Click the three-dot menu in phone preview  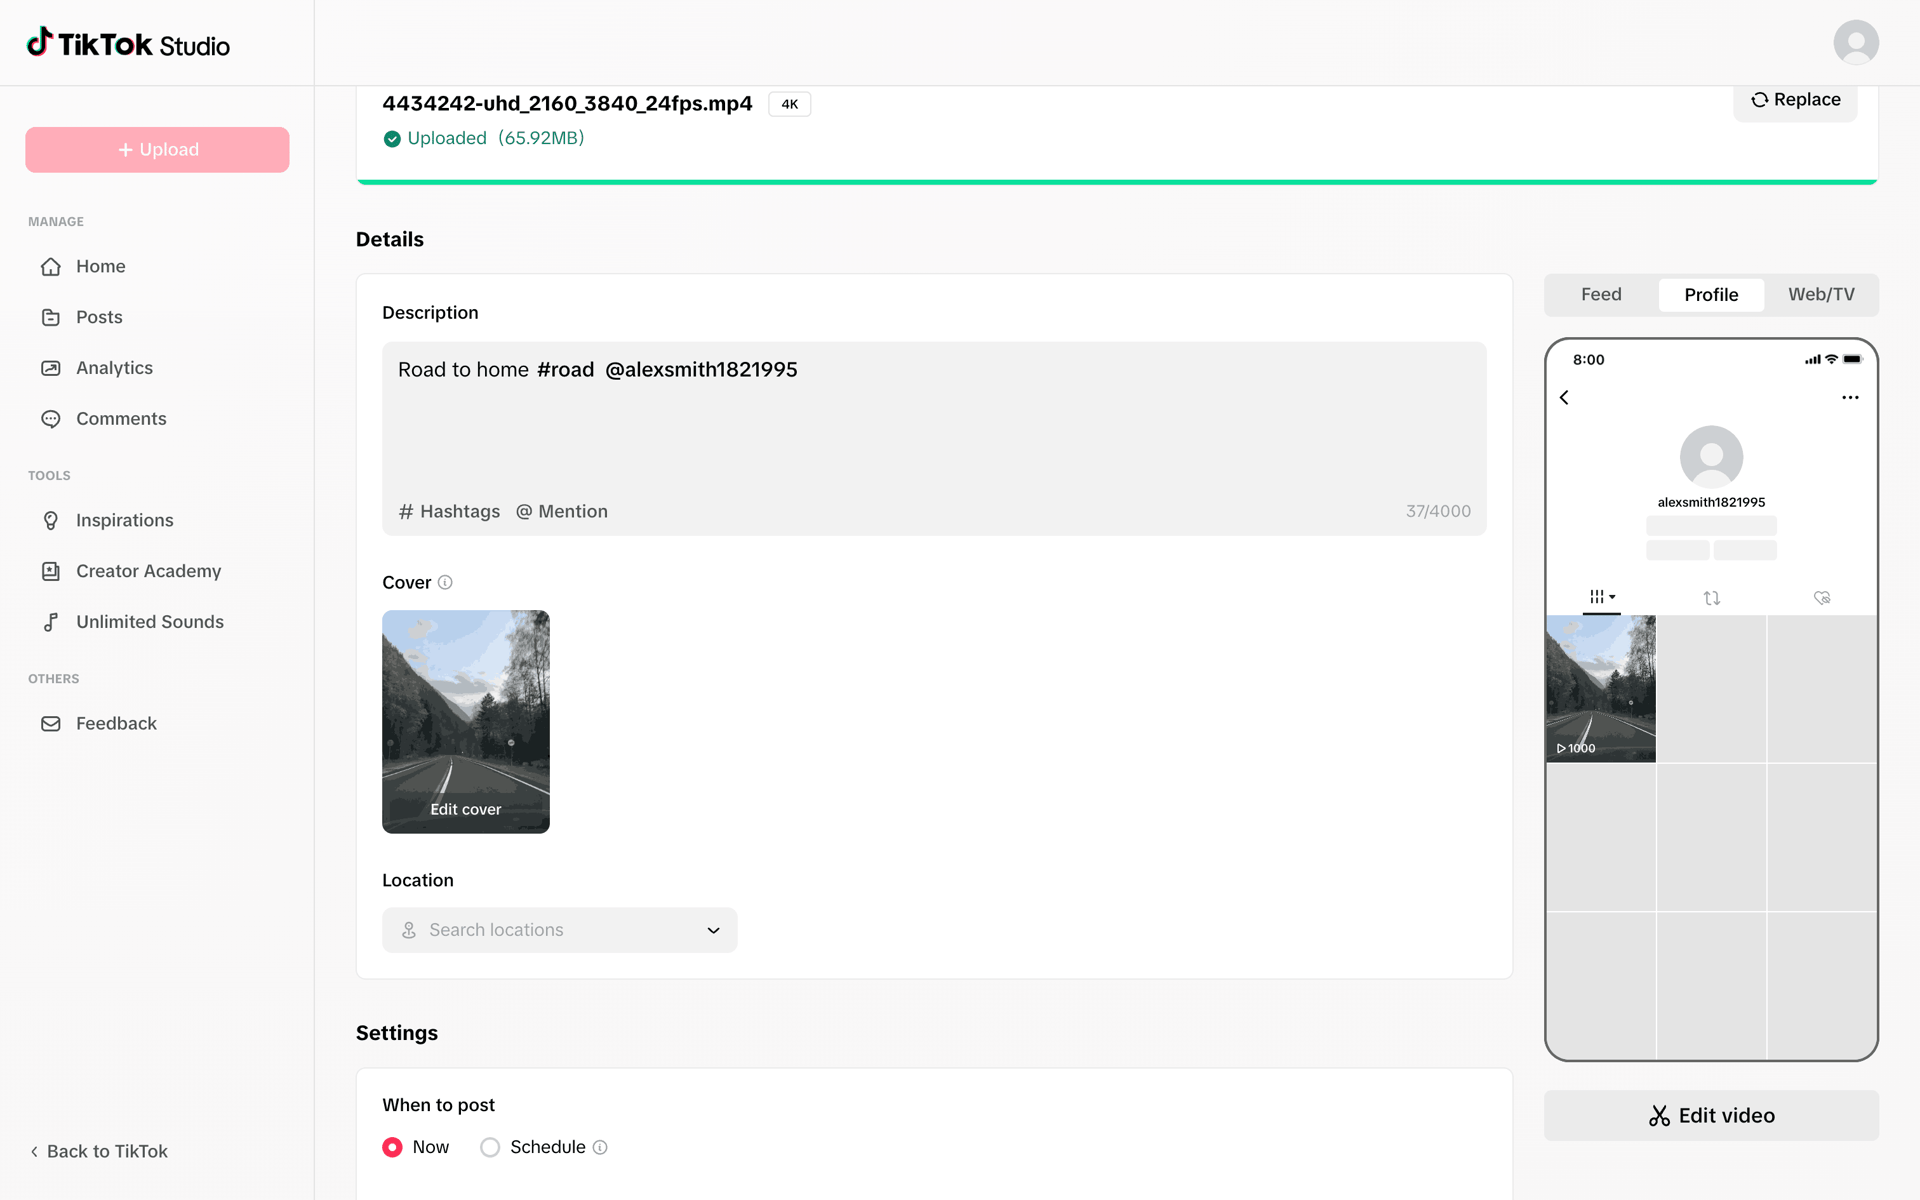(1850, 398)
